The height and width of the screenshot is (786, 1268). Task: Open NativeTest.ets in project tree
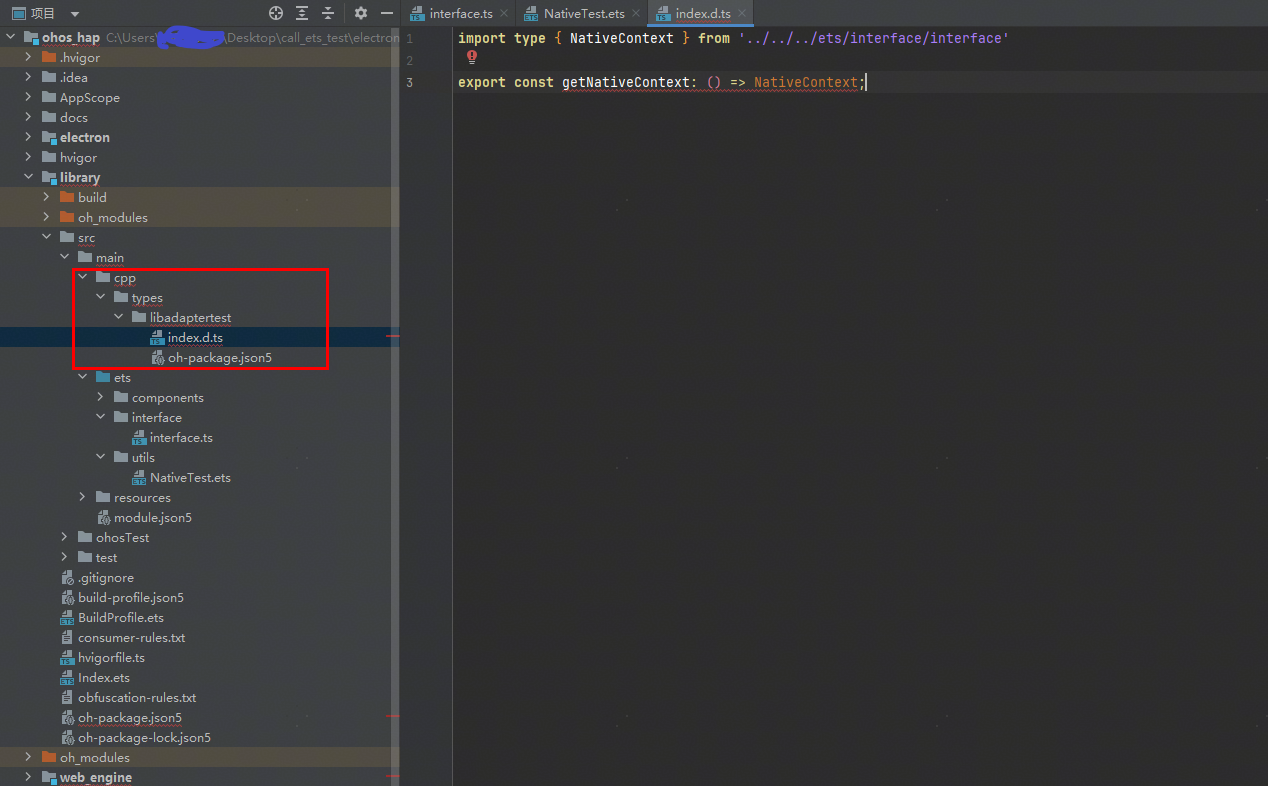coord(190,478)
